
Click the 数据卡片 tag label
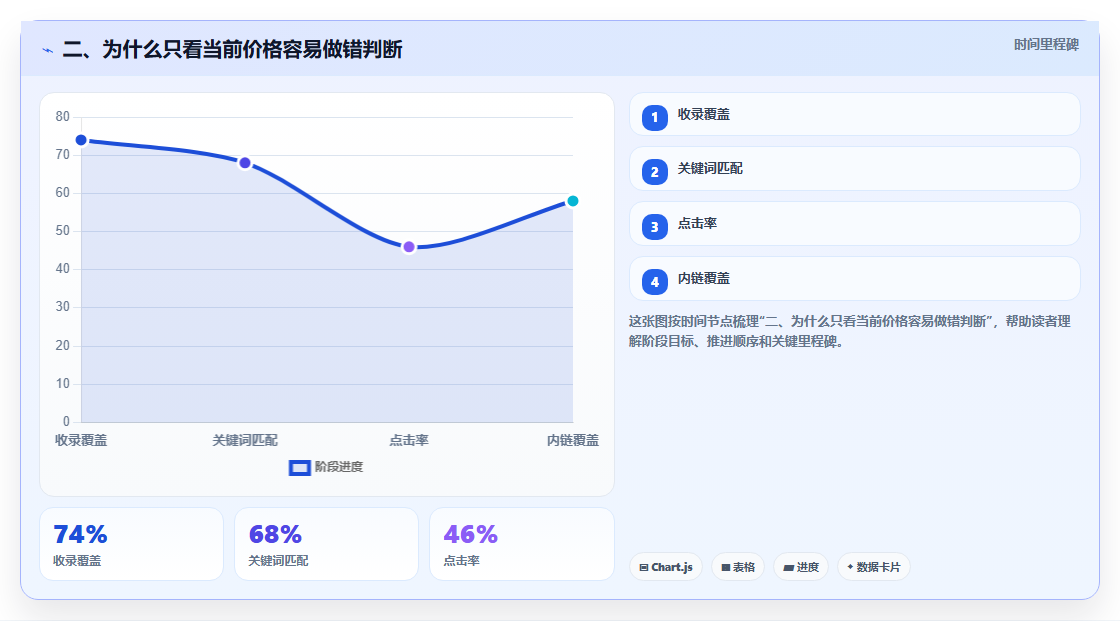point(879,567)
